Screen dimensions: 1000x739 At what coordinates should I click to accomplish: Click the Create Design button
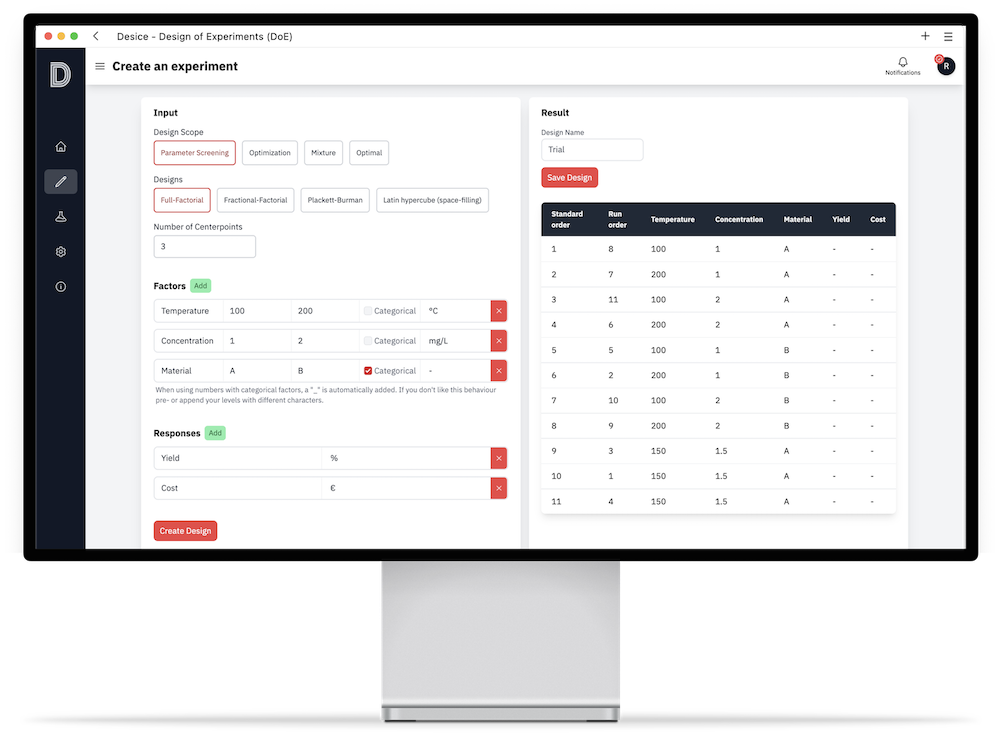coord(185,531)
